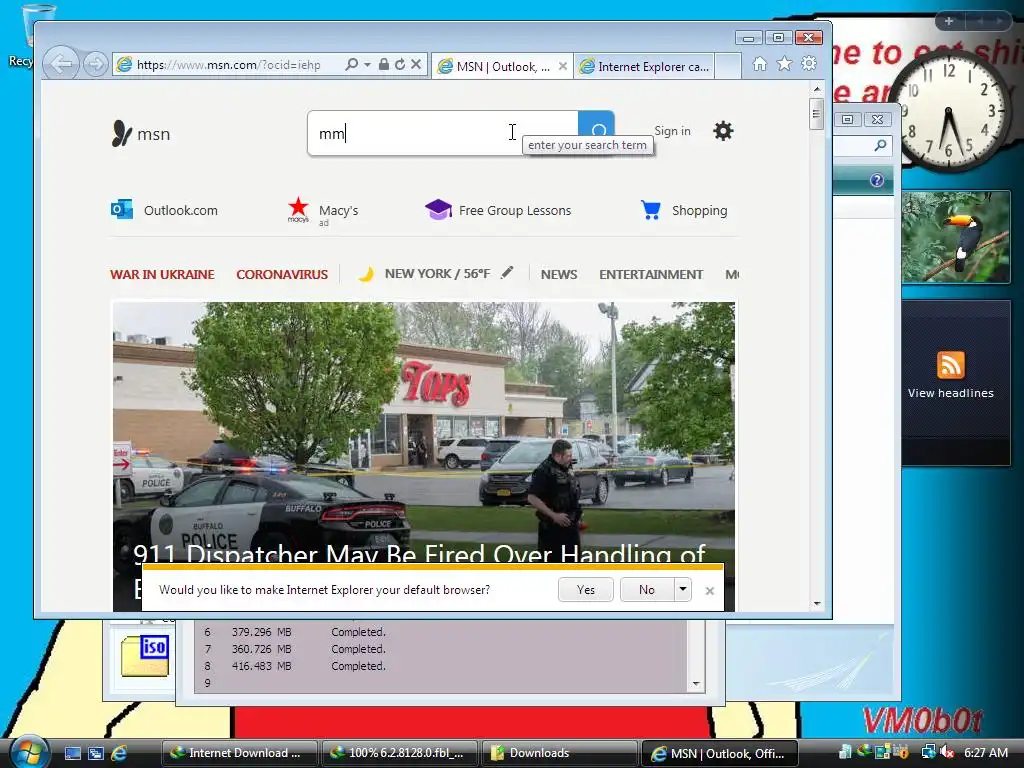
Task: Expand the dropdown arrow beside No button
Action: point(682,589)
